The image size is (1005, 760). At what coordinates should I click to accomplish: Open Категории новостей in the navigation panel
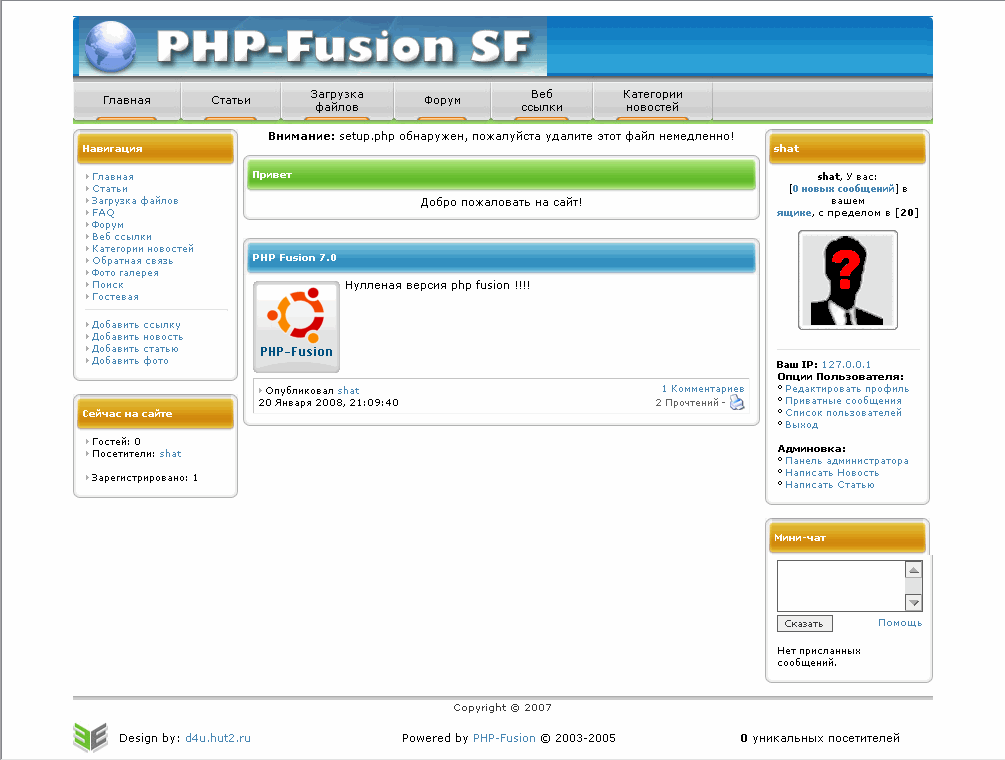coord(143,249)
